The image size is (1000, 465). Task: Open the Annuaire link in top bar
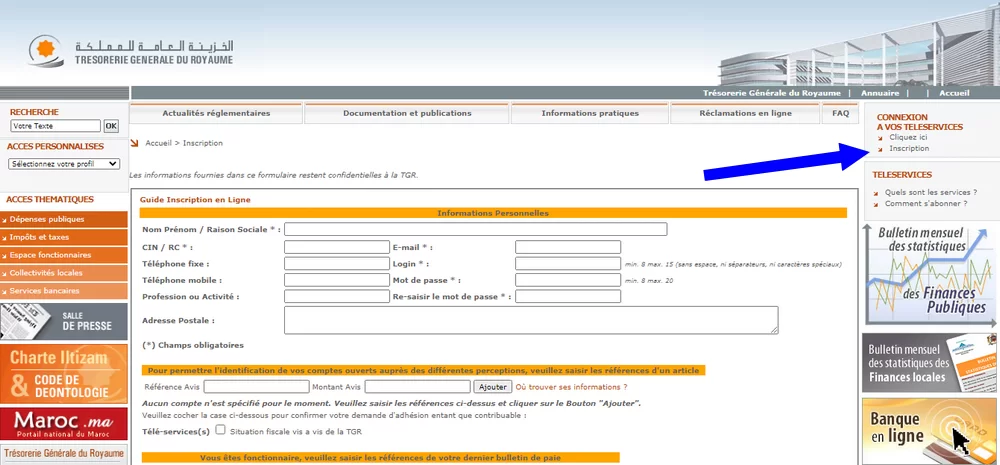(880, 93)
